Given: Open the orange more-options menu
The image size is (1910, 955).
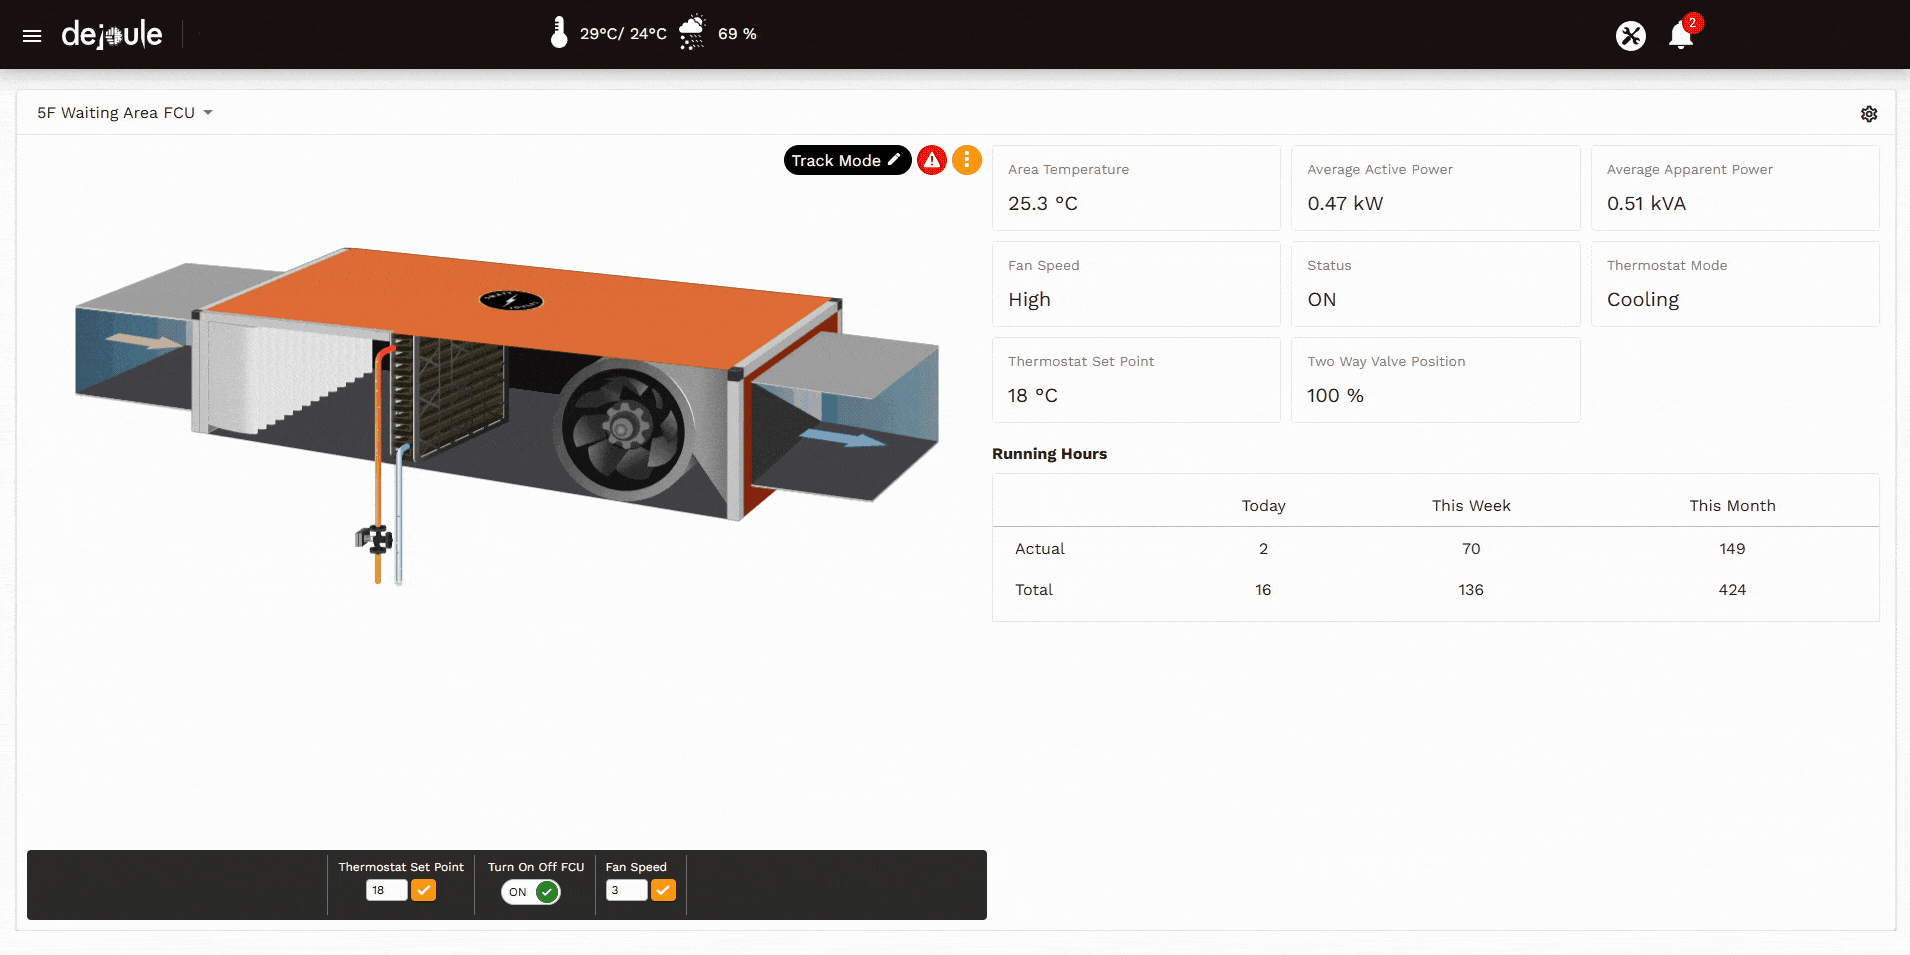Looking at the screenshot, I should [967, 160].
